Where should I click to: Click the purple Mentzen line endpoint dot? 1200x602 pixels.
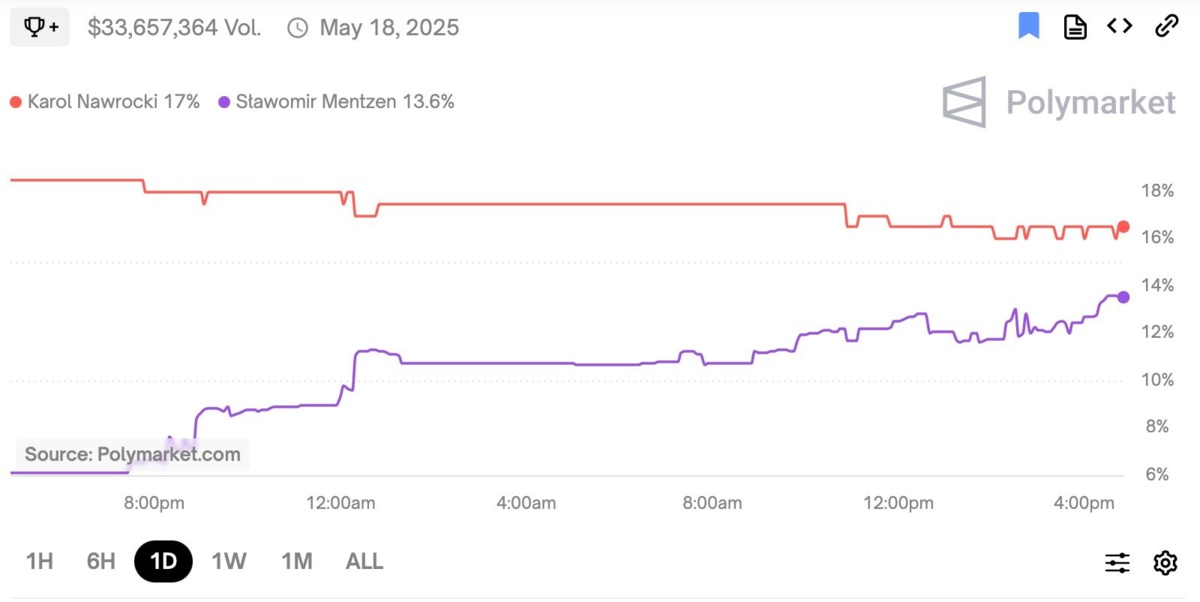pyautogui.click(x=1123, y=297)
